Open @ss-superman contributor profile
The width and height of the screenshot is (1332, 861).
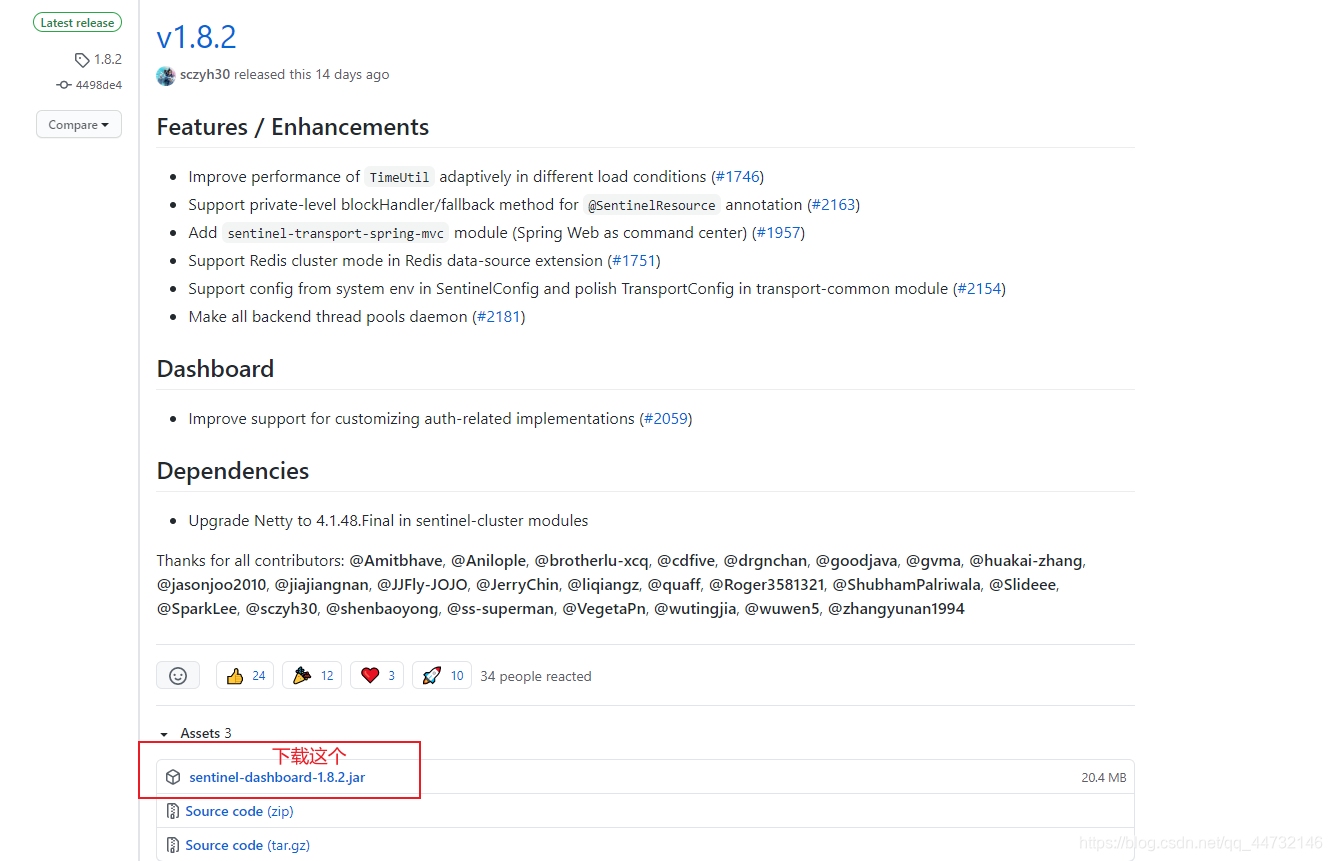click(x=500, y=609)
